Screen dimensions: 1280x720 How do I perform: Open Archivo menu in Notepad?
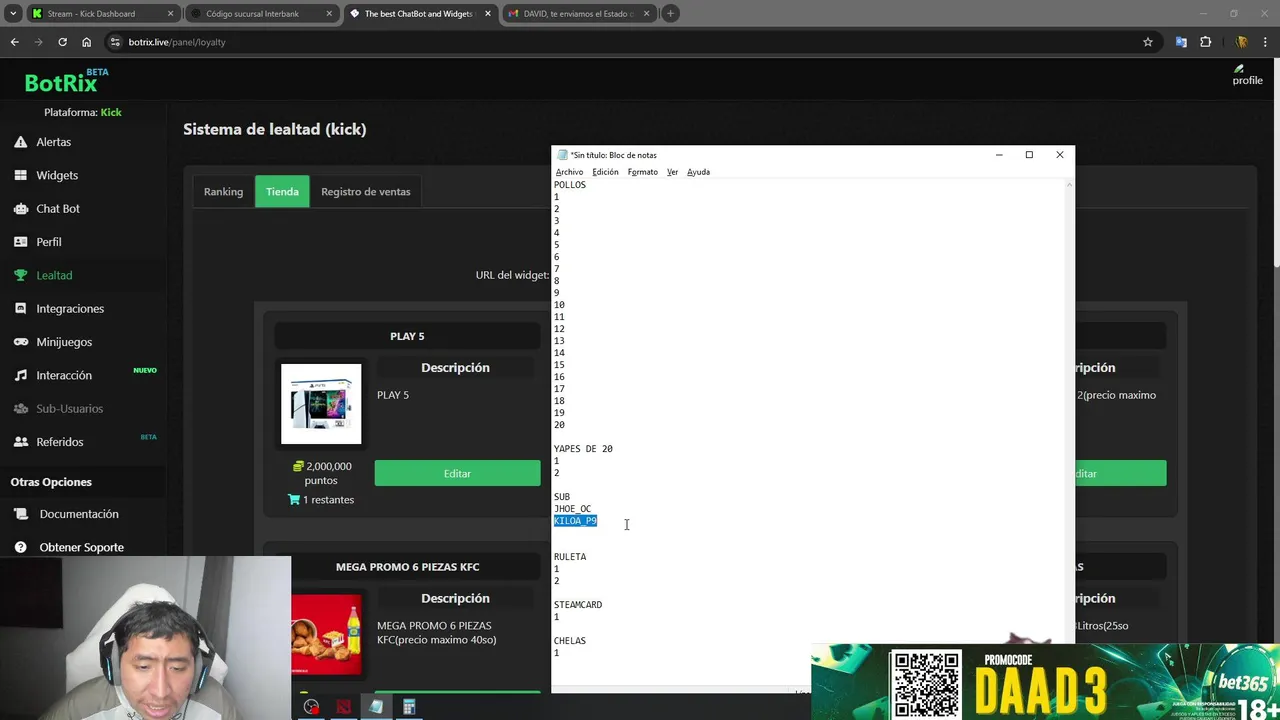point(569,172)
